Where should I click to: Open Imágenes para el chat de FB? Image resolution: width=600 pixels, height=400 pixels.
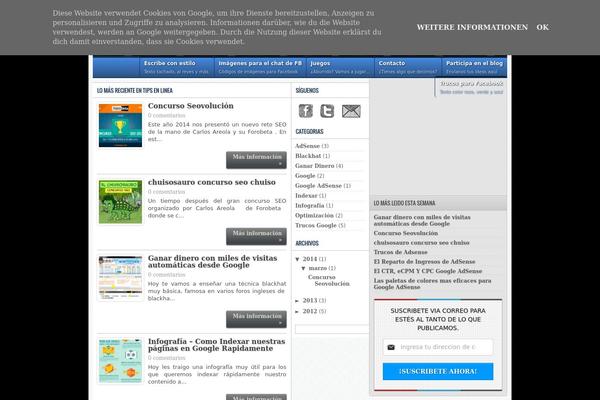[260, 67]
